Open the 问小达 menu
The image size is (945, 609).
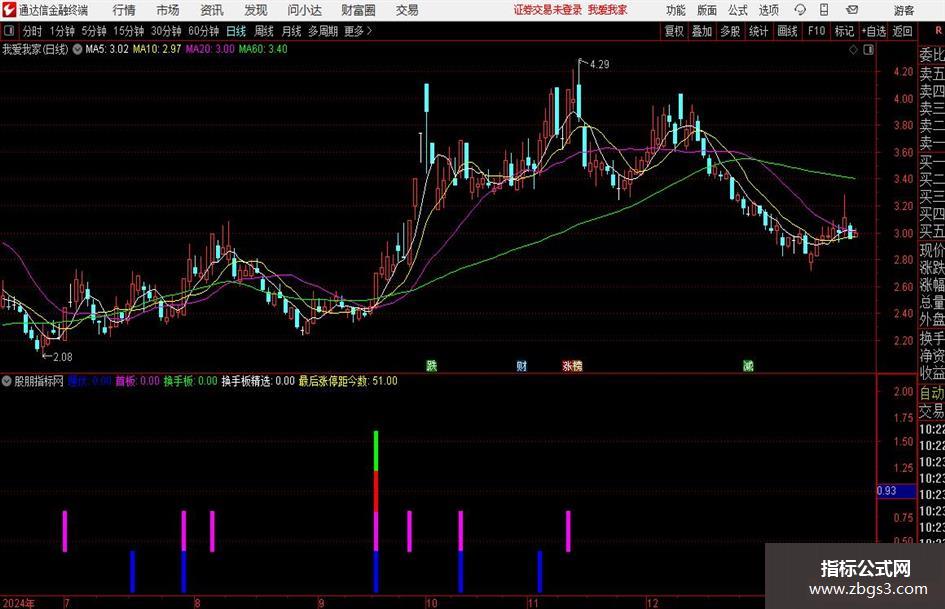[x=304, y=10]
